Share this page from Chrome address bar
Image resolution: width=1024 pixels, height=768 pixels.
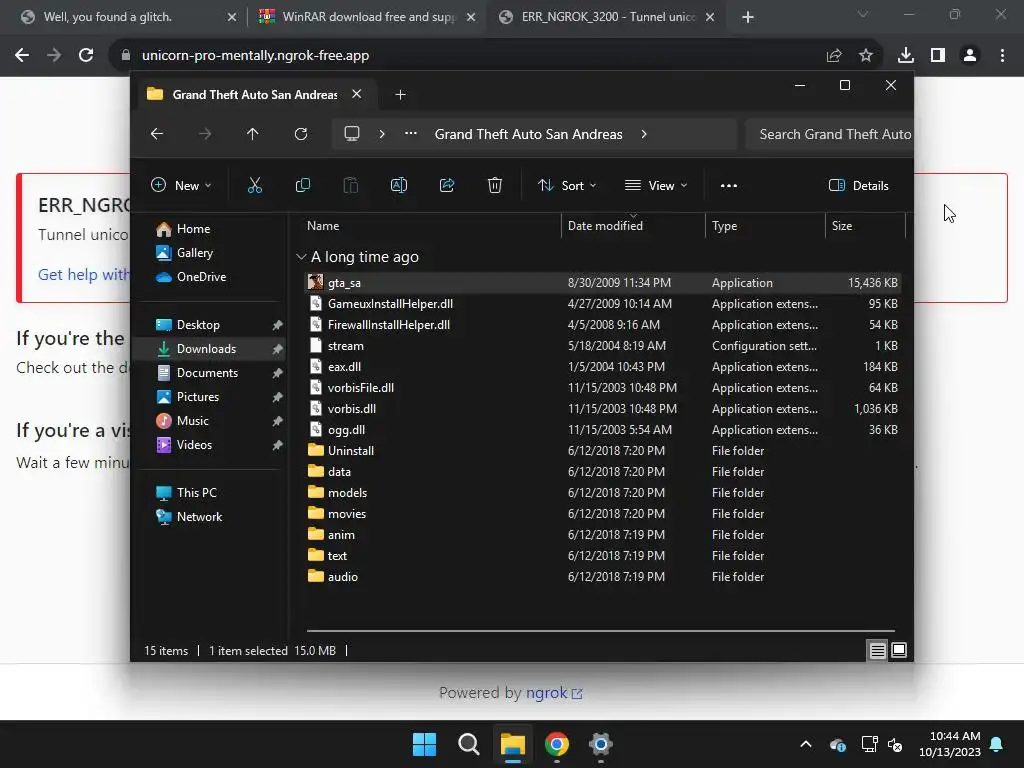(x=834, y=56)
